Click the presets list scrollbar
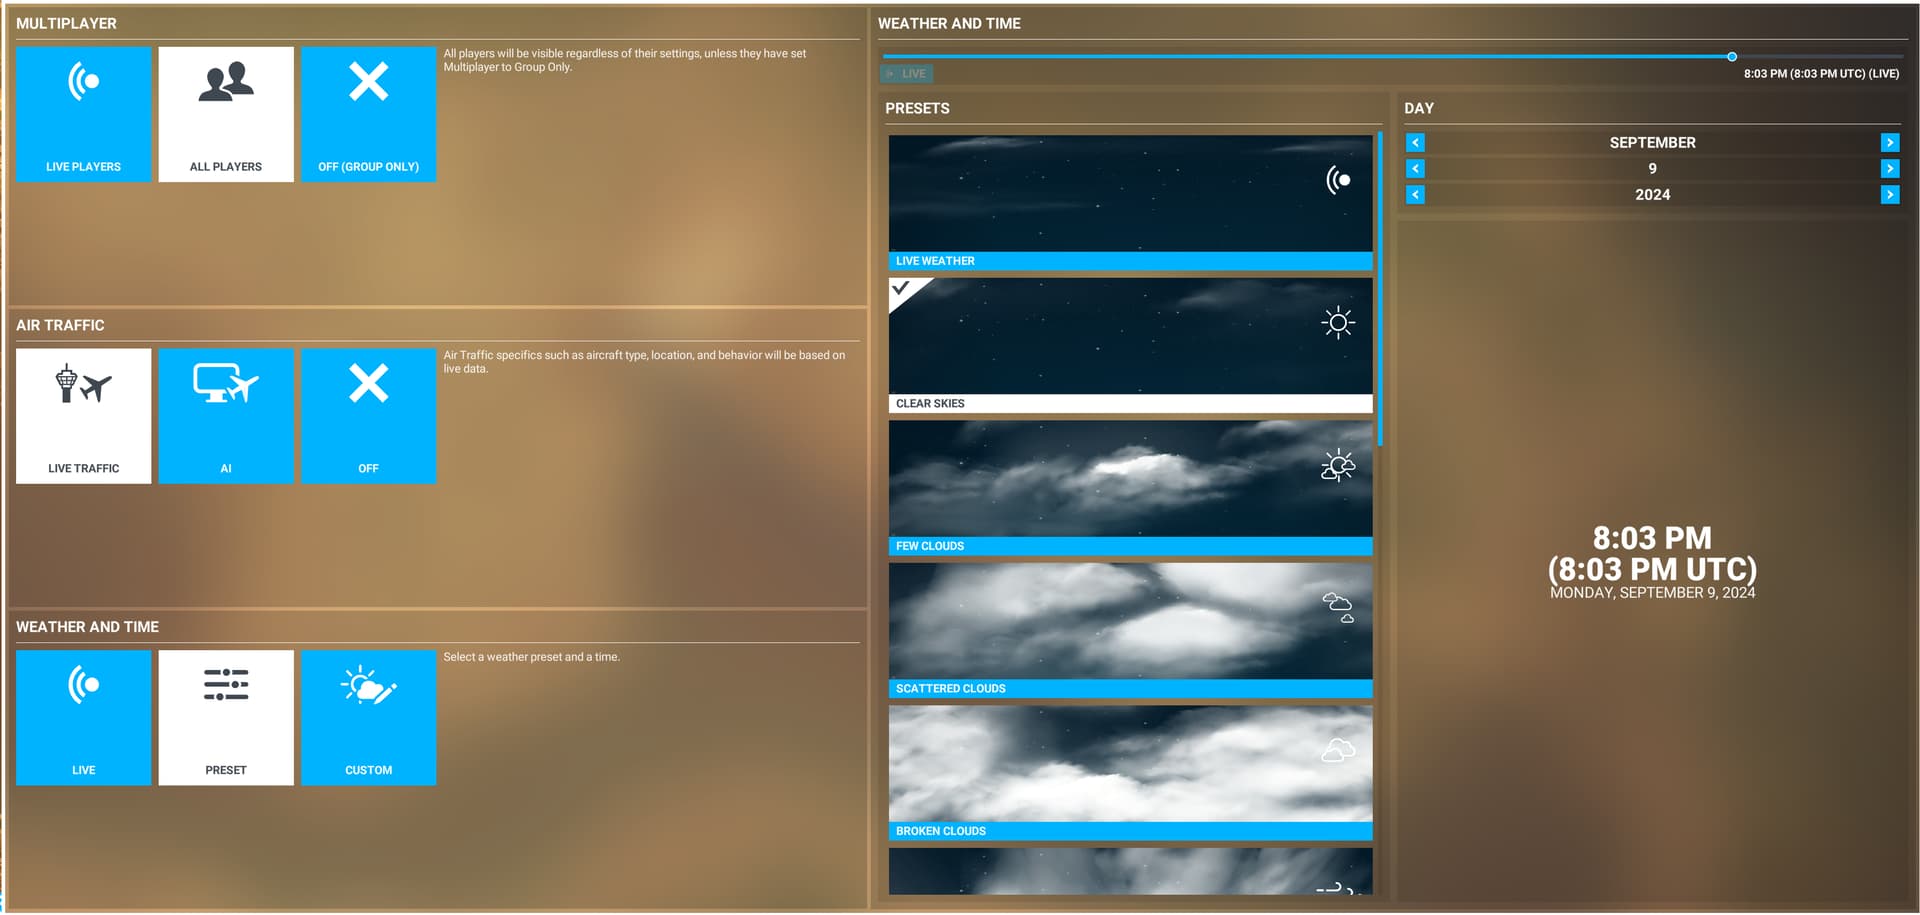Viewport: 1920px width, 915px height. click(1380, 289)
